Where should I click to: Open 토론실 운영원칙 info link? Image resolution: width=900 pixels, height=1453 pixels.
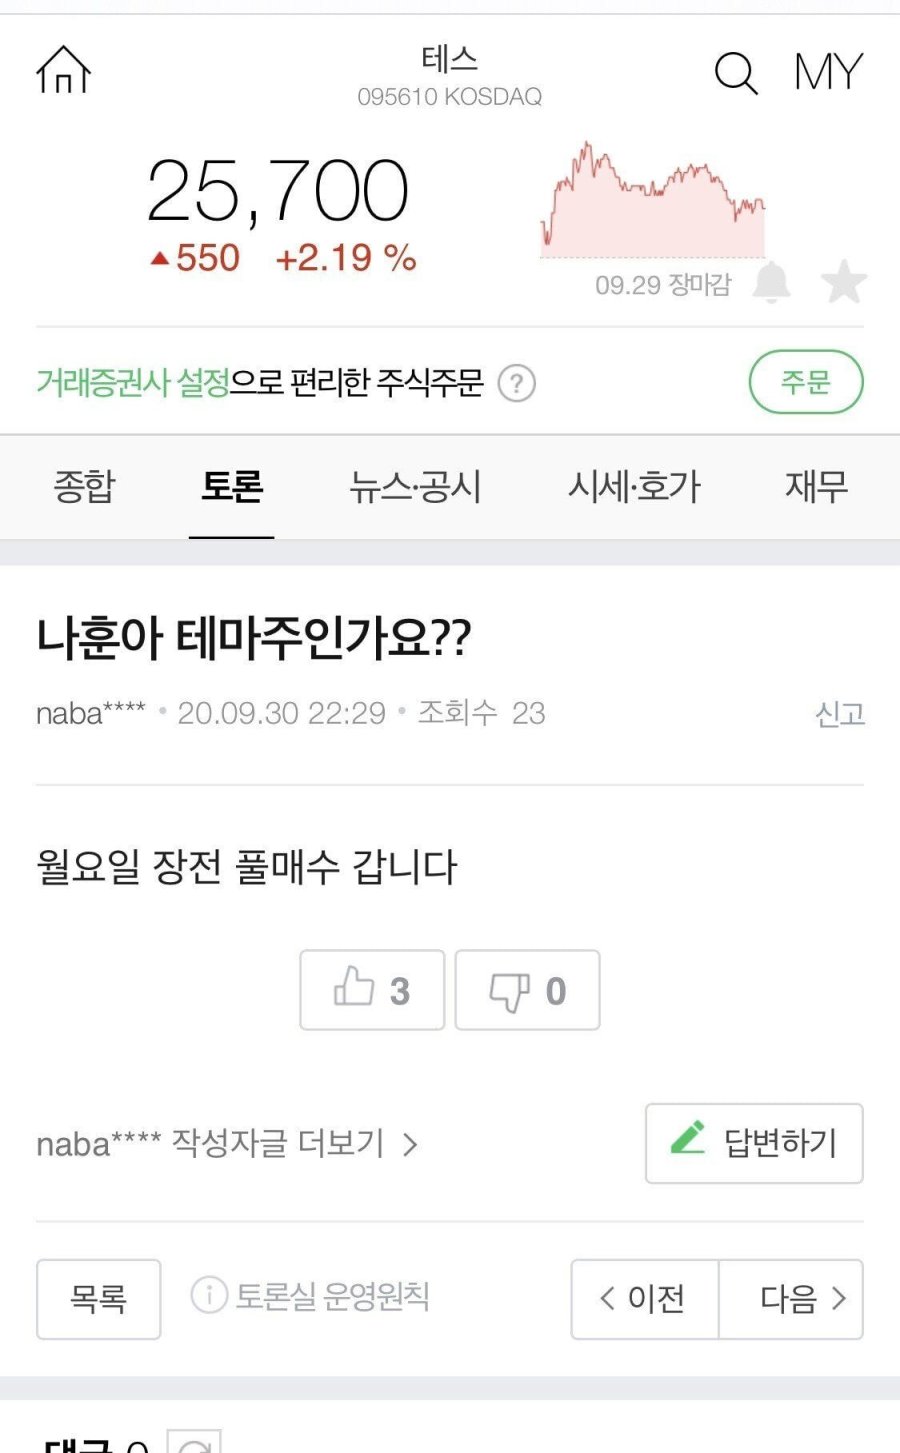[x=311, y=1297]
